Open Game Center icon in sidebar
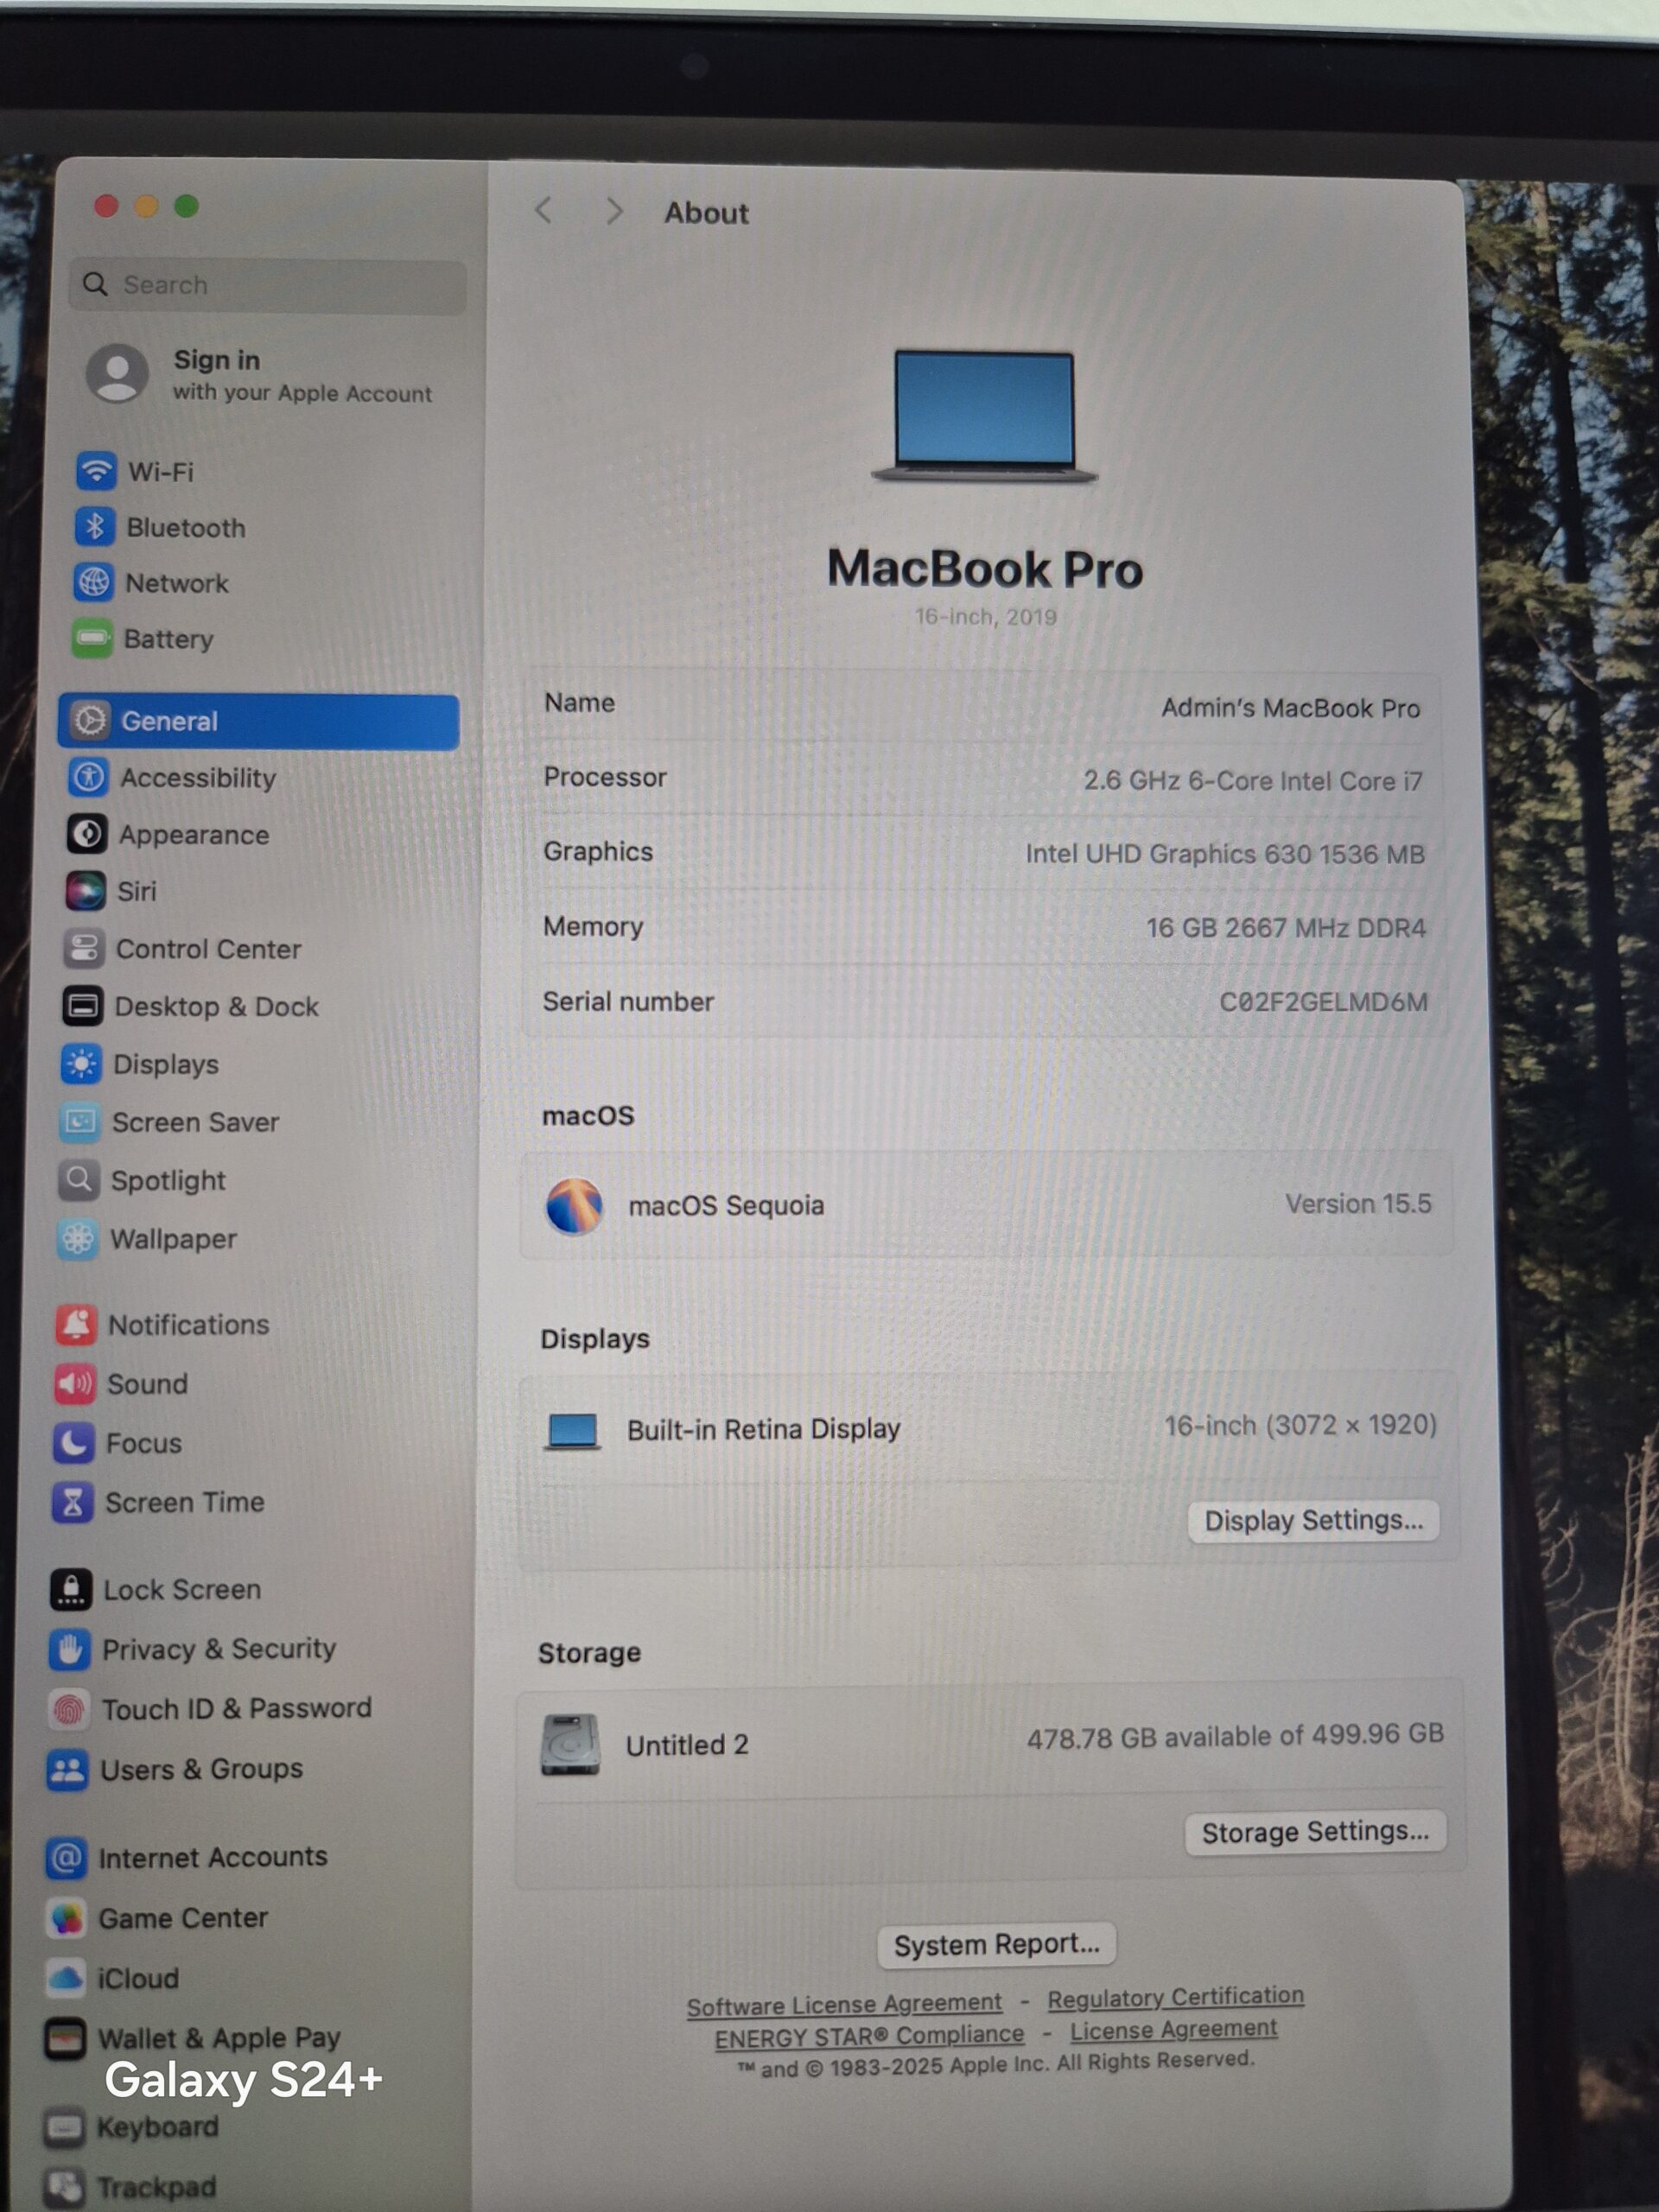 pyautogui.click(x=67, y=1918)
